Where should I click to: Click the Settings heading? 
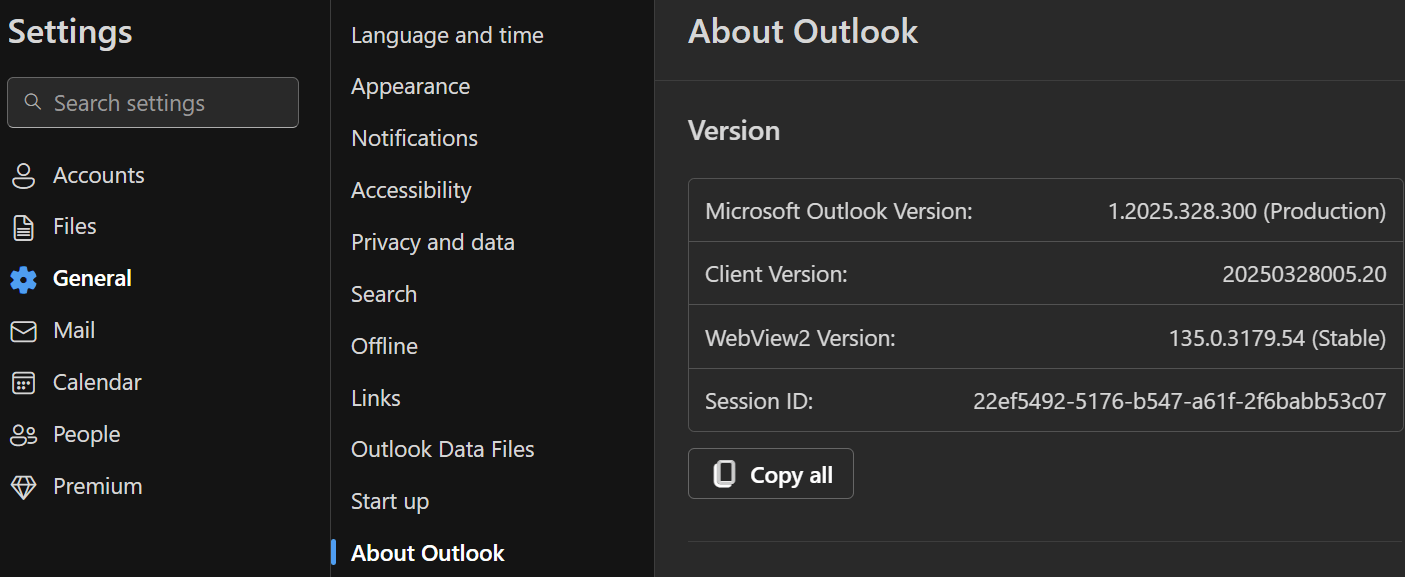(x=70, y=31)
